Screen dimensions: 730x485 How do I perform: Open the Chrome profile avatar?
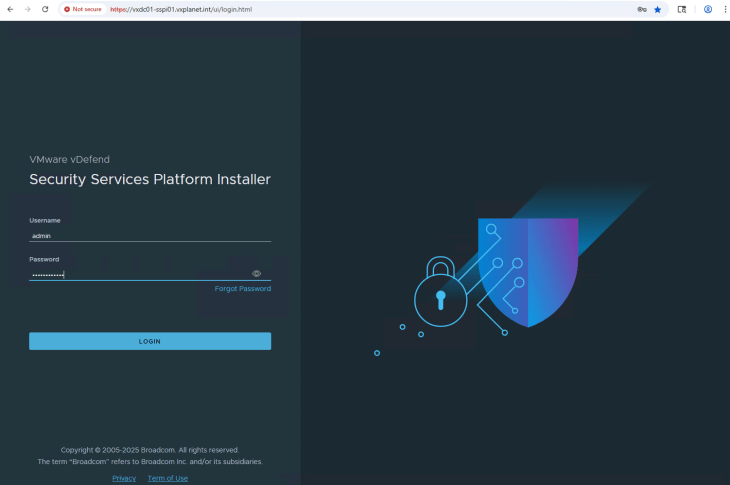[708, 9]
